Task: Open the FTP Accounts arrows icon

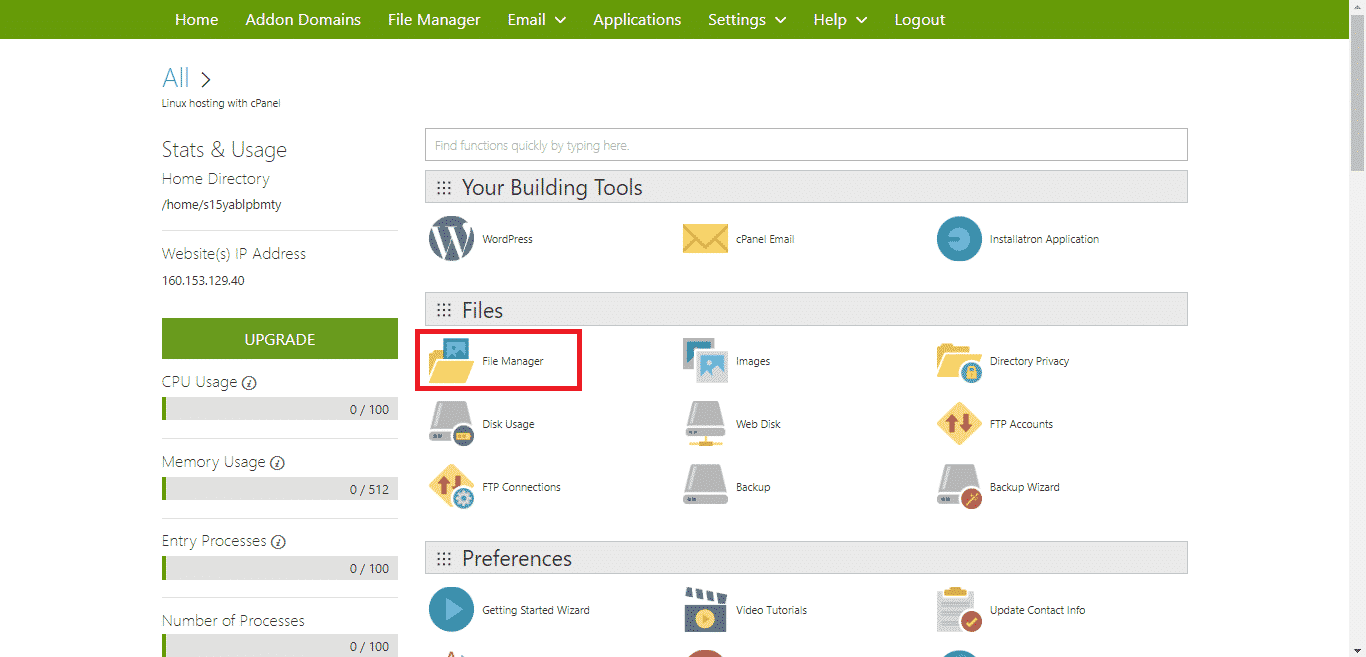Action: [x=959, y=424]
